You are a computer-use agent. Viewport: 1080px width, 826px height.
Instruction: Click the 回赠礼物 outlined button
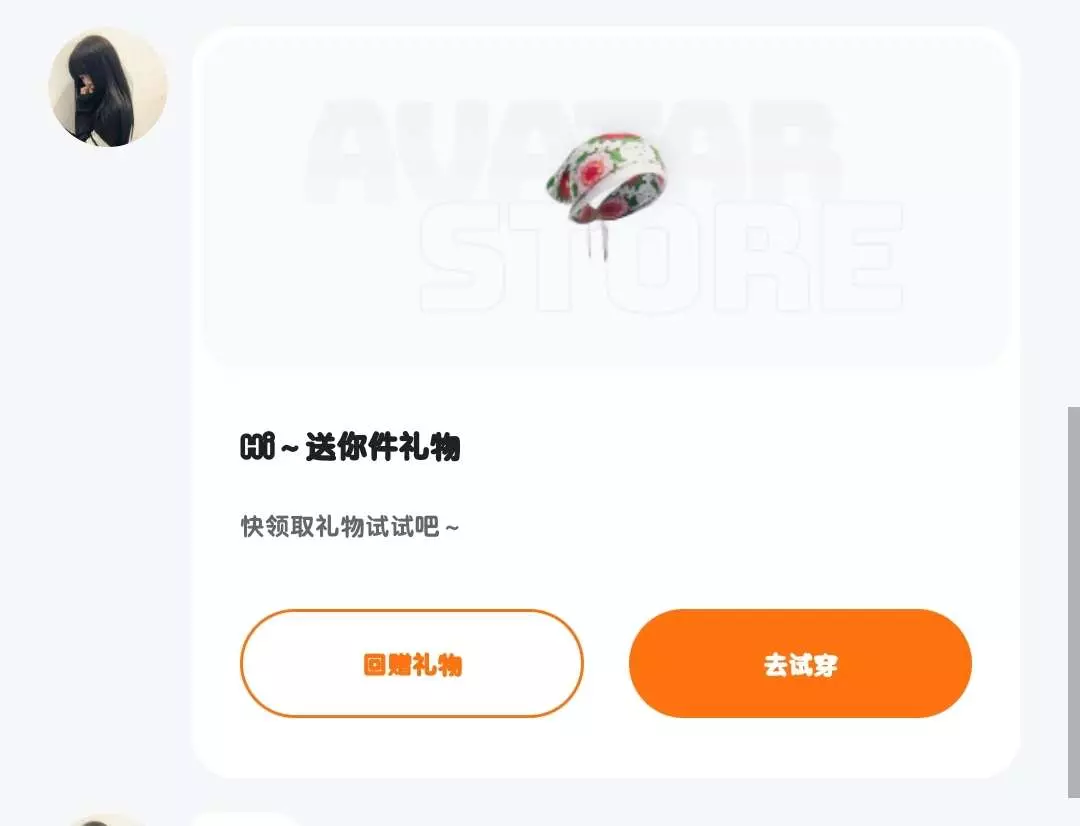(x=412, y=663)
